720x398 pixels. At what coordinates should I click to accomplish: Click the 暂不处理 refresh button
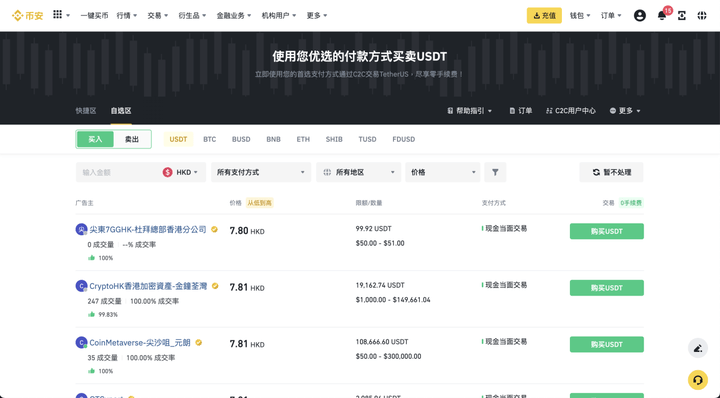pos(611,172)
